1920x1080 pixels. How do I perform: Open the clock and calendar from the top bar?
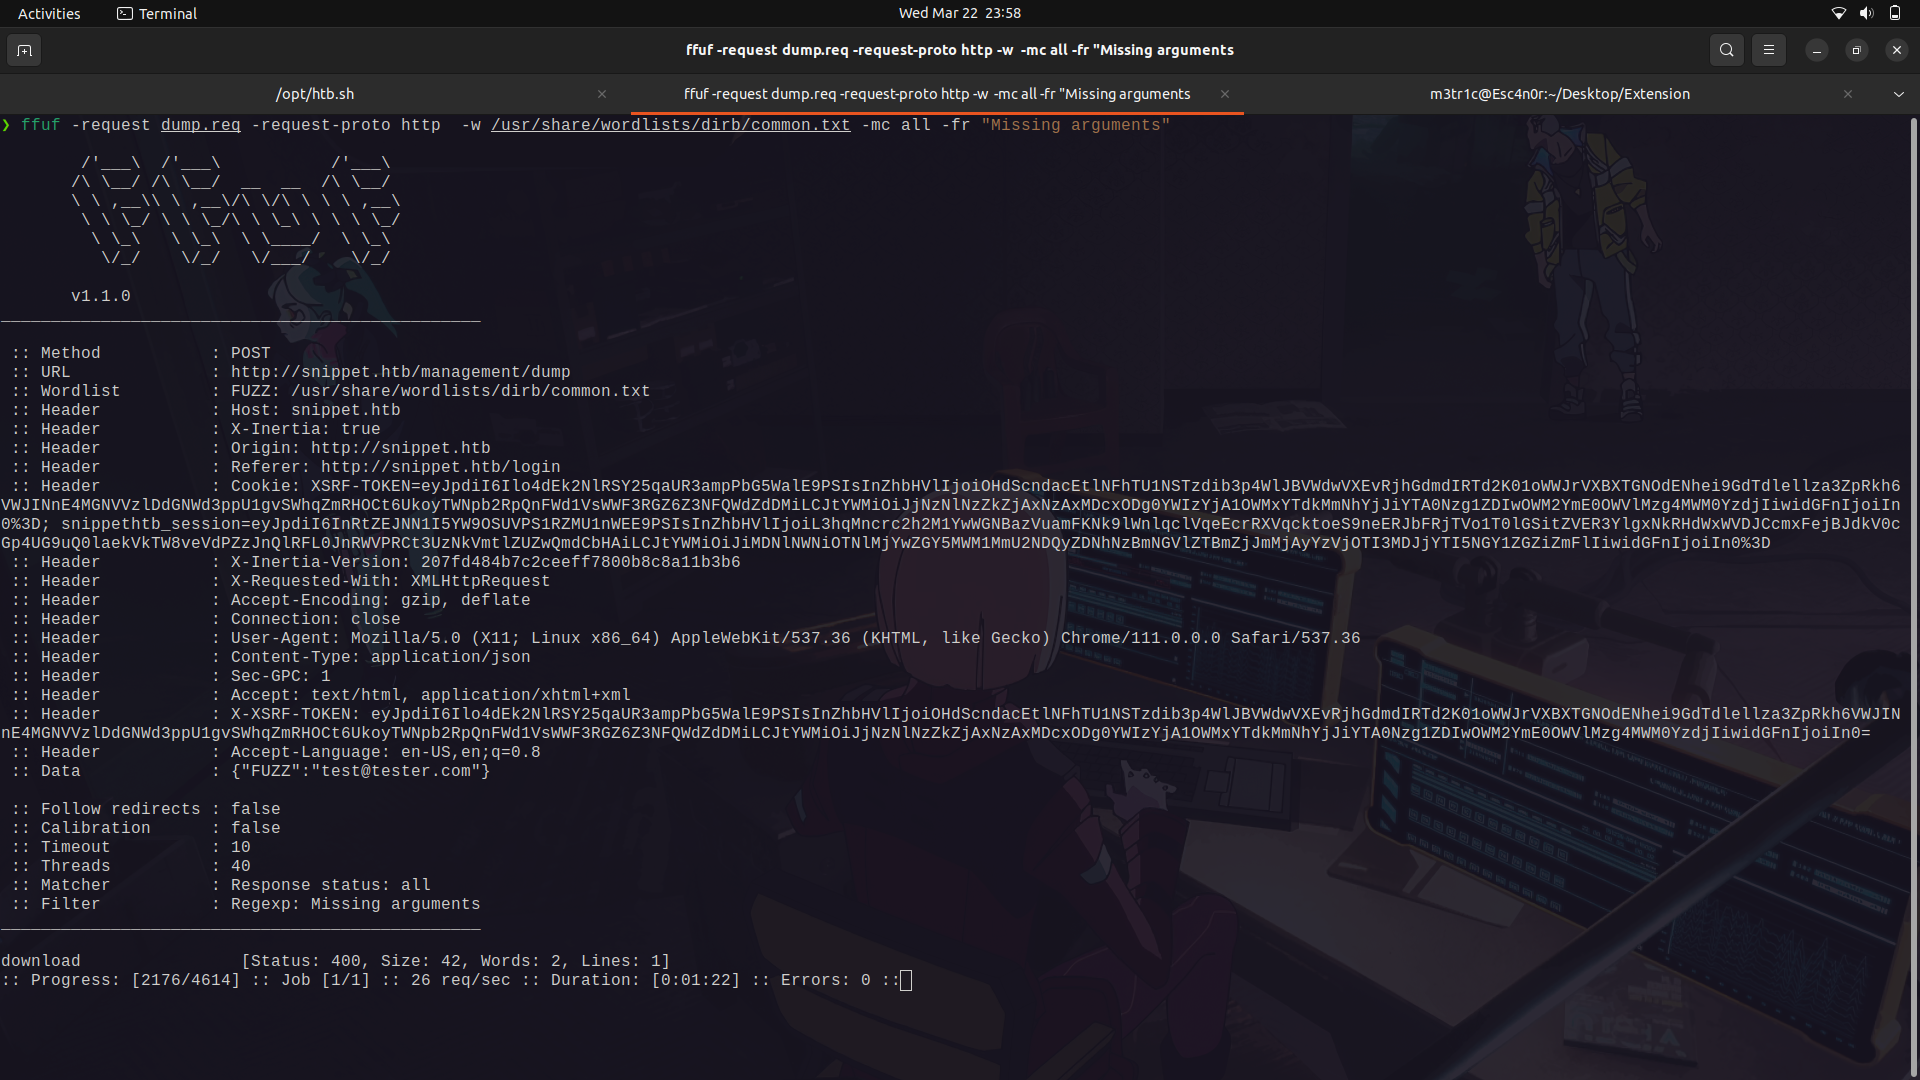click(x=959, y=13)
